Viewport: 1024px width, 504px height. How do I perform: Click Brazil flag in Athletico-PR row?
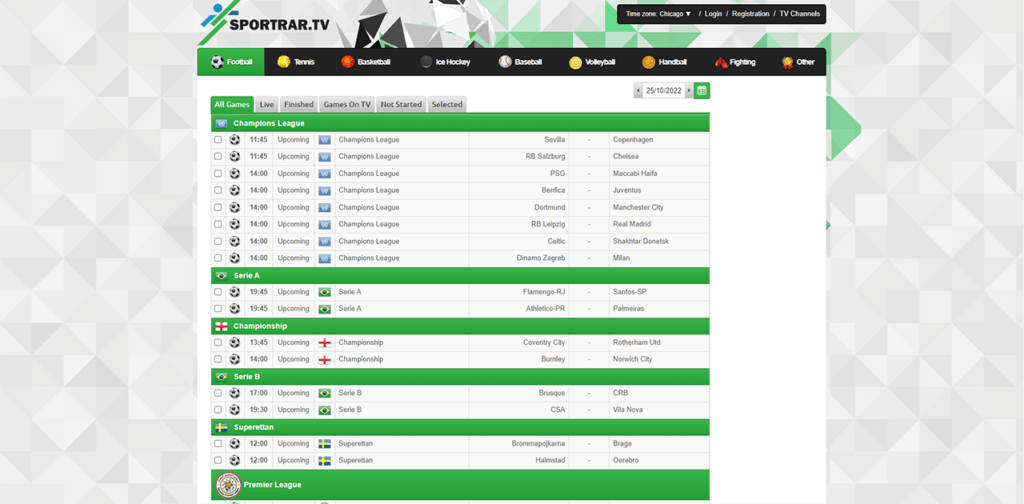click(x=324, y=309)
